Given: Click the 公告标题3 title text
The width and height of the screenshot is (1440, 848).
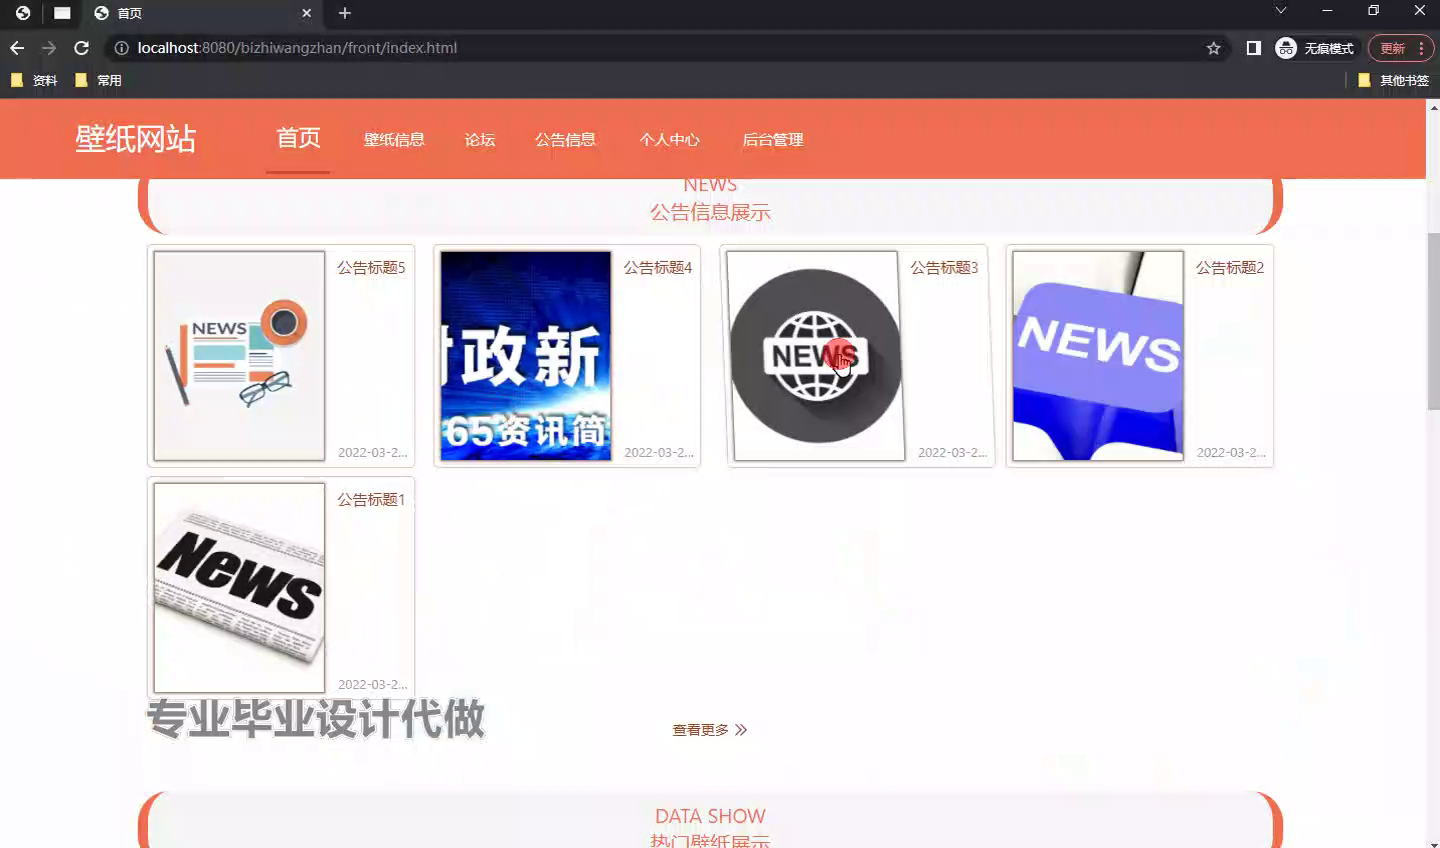Looking at the screenshot, I should (x=944, y=267).
